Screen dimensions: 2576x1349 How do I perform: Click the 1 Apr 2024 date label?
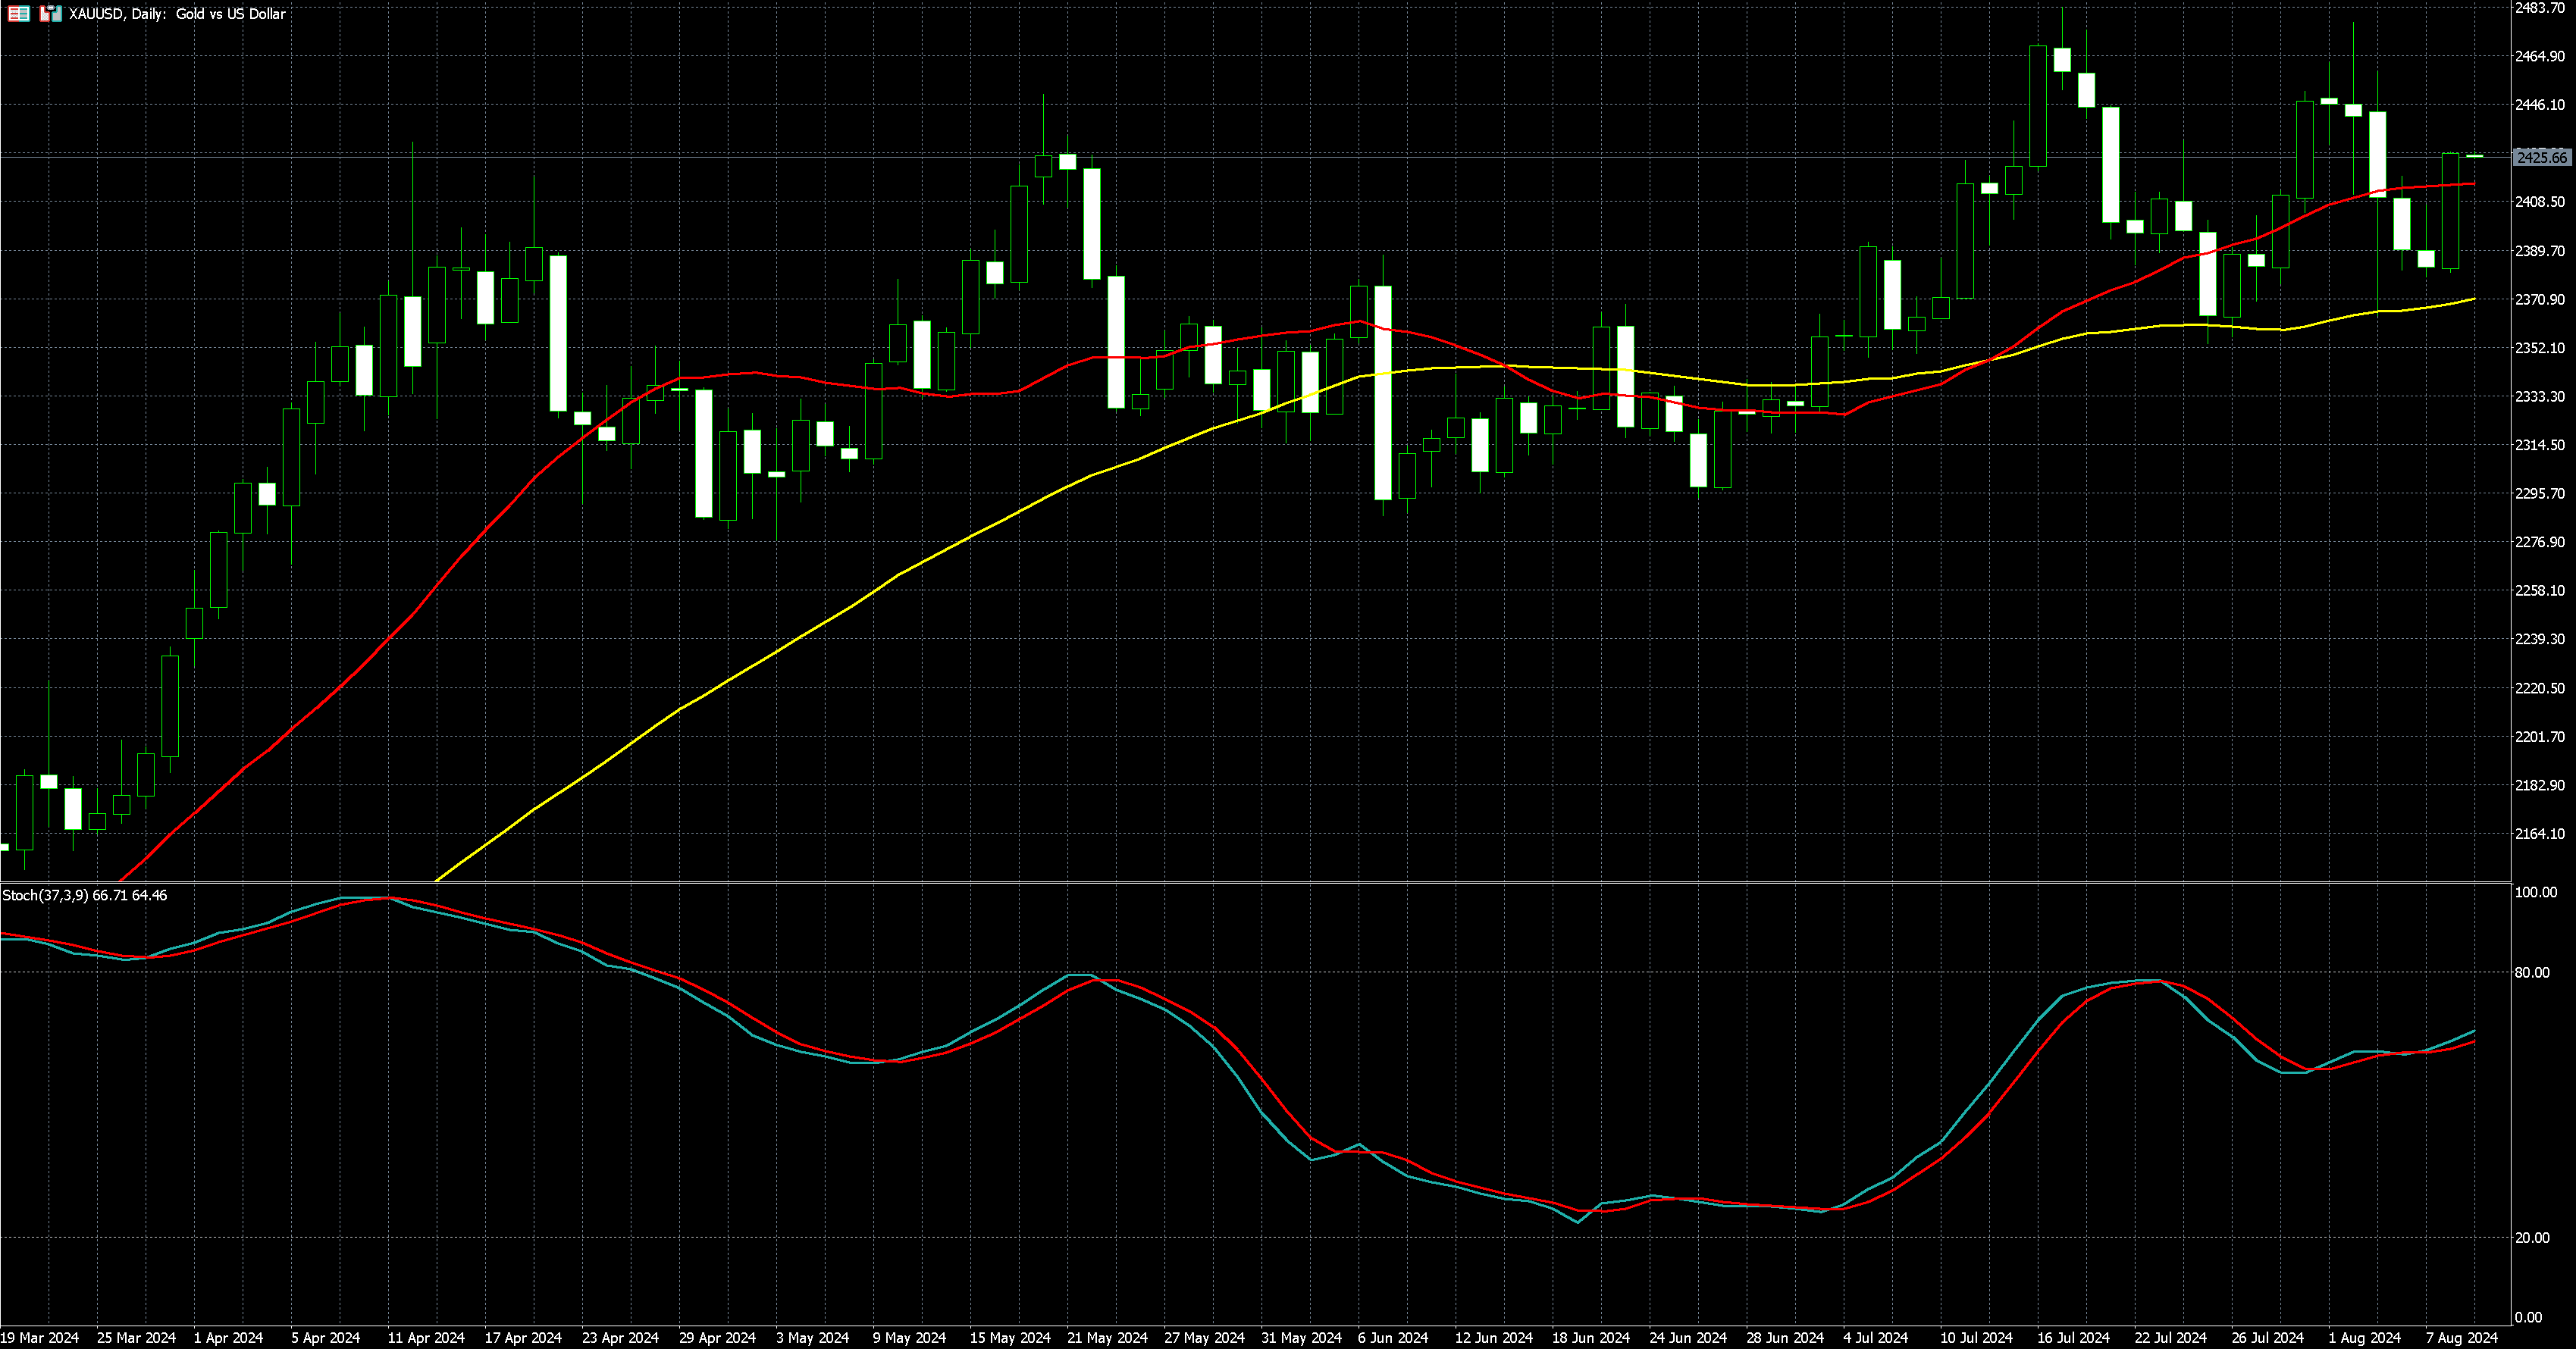point(228,1338)
